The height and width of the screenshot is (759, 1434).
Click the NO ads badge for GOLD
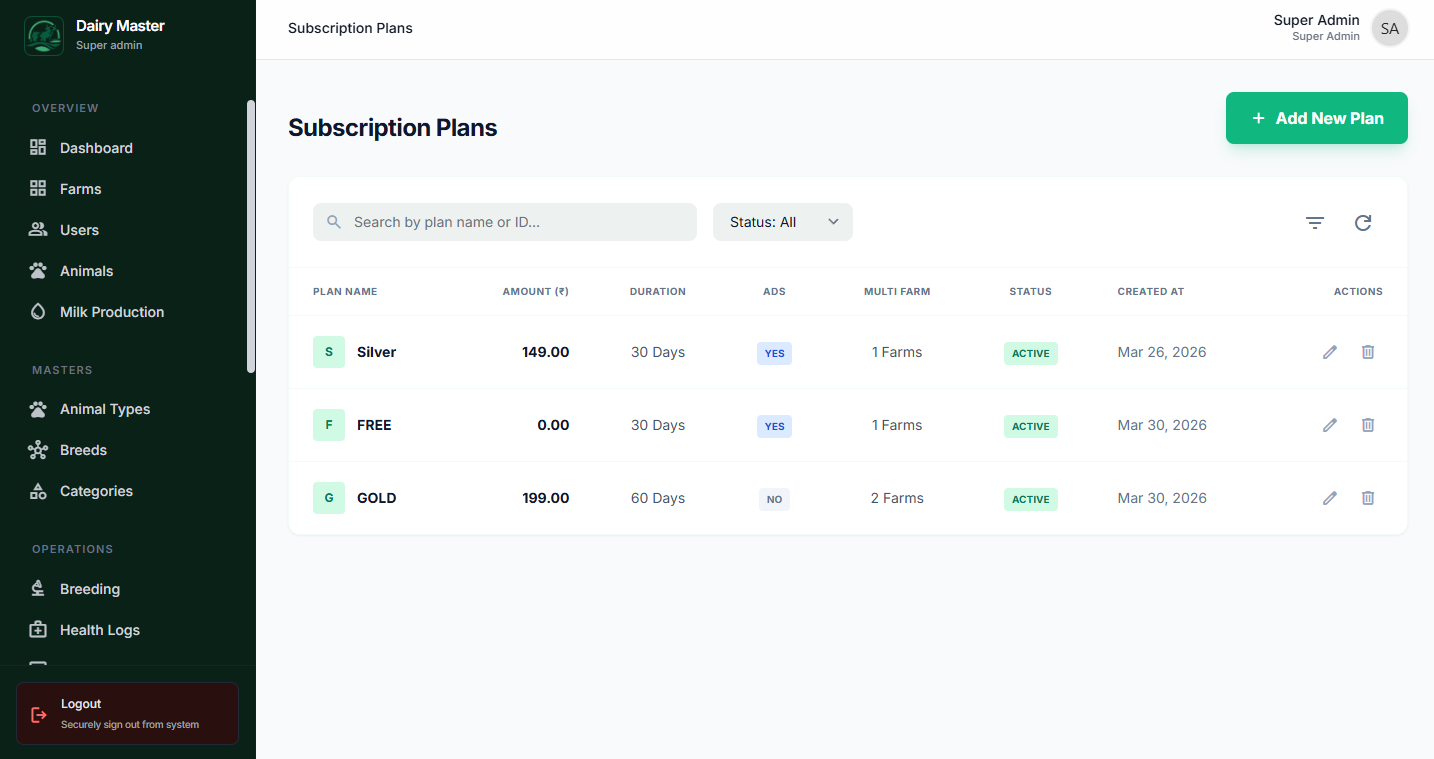[x=774, y=498]
